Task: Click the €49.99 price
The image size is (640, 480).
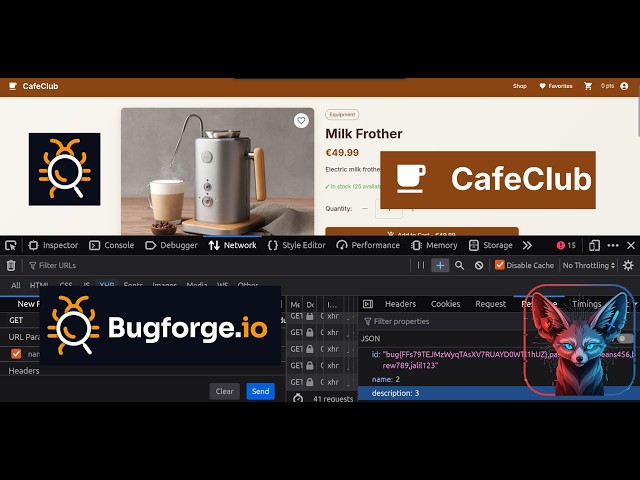Action: (342, 153)
